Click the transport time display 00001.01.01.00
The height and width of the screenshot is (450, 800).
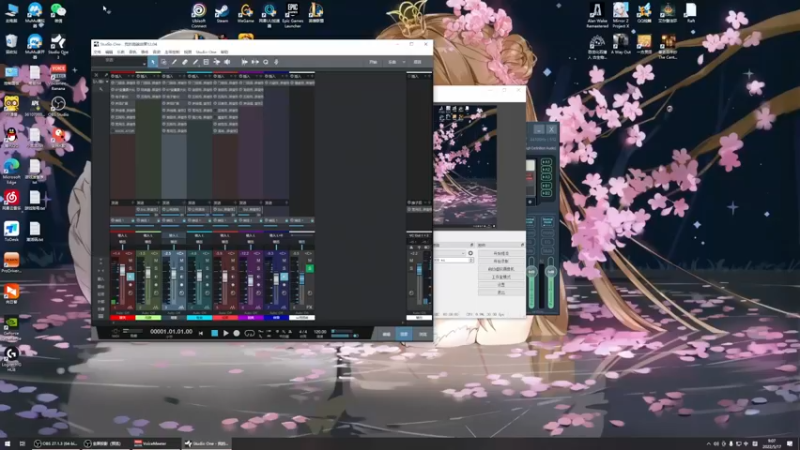coord(171,332)
